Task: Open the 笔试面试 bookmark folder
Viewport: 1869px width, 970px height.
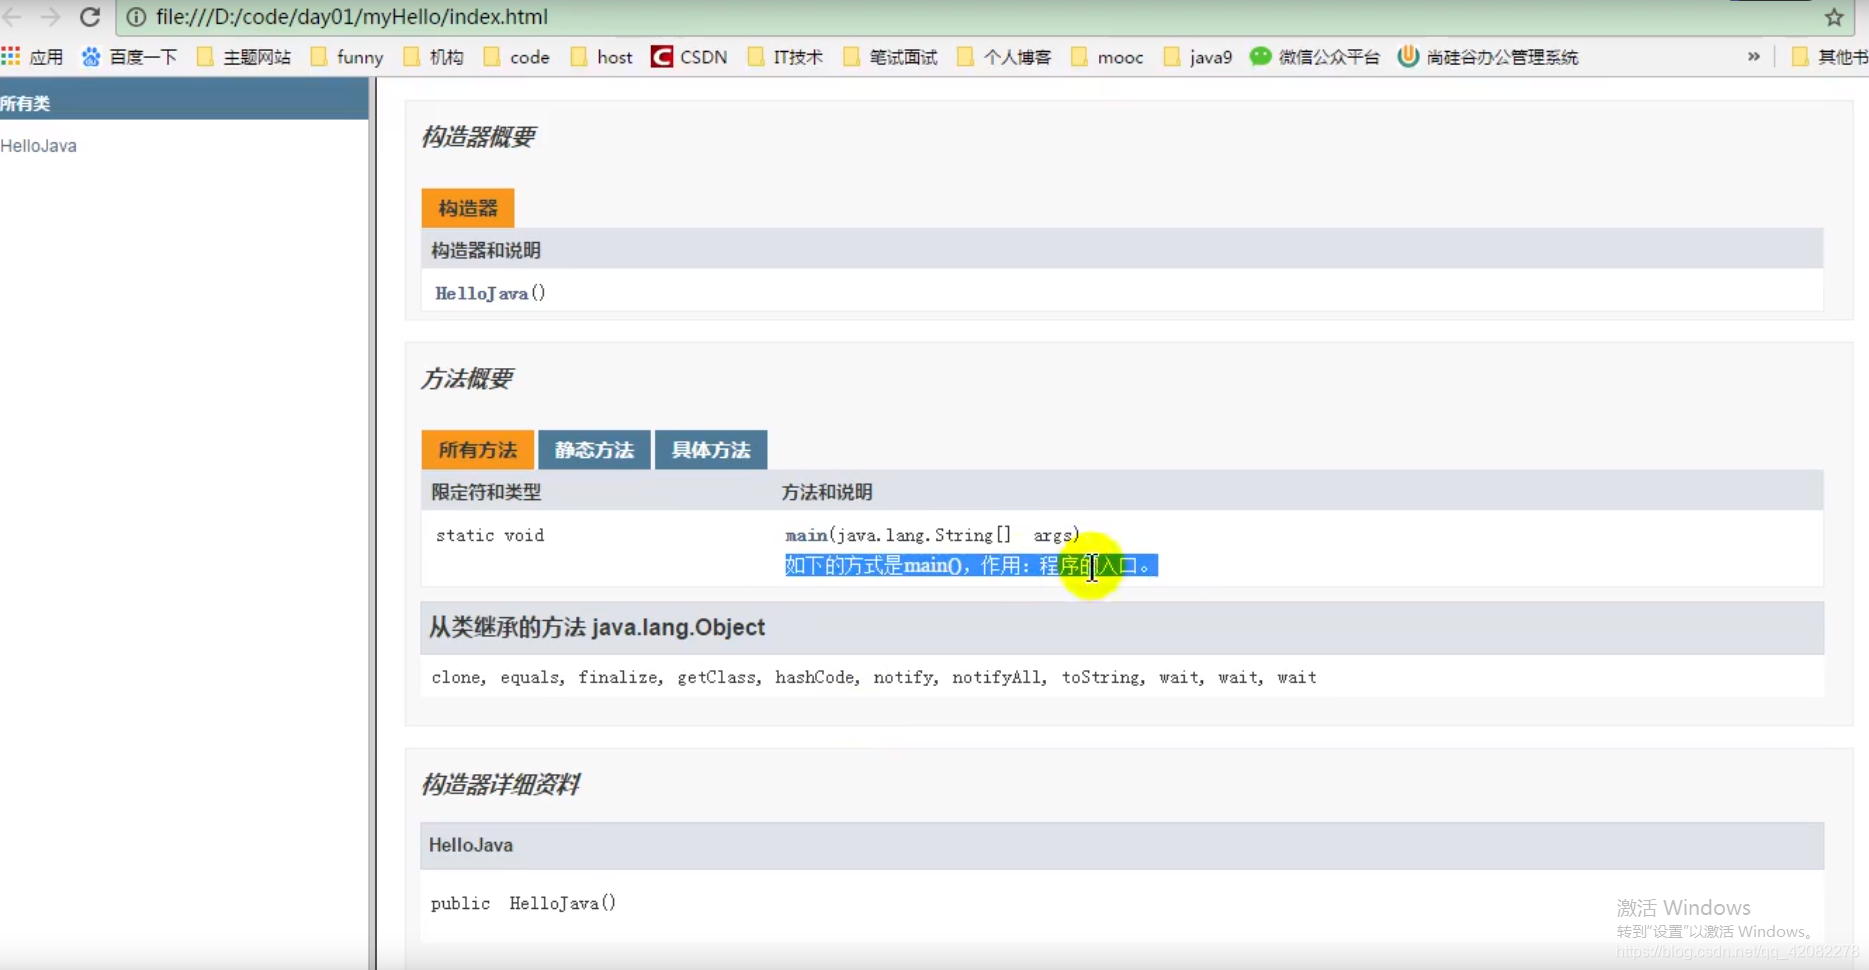Action: pos(891,57)
